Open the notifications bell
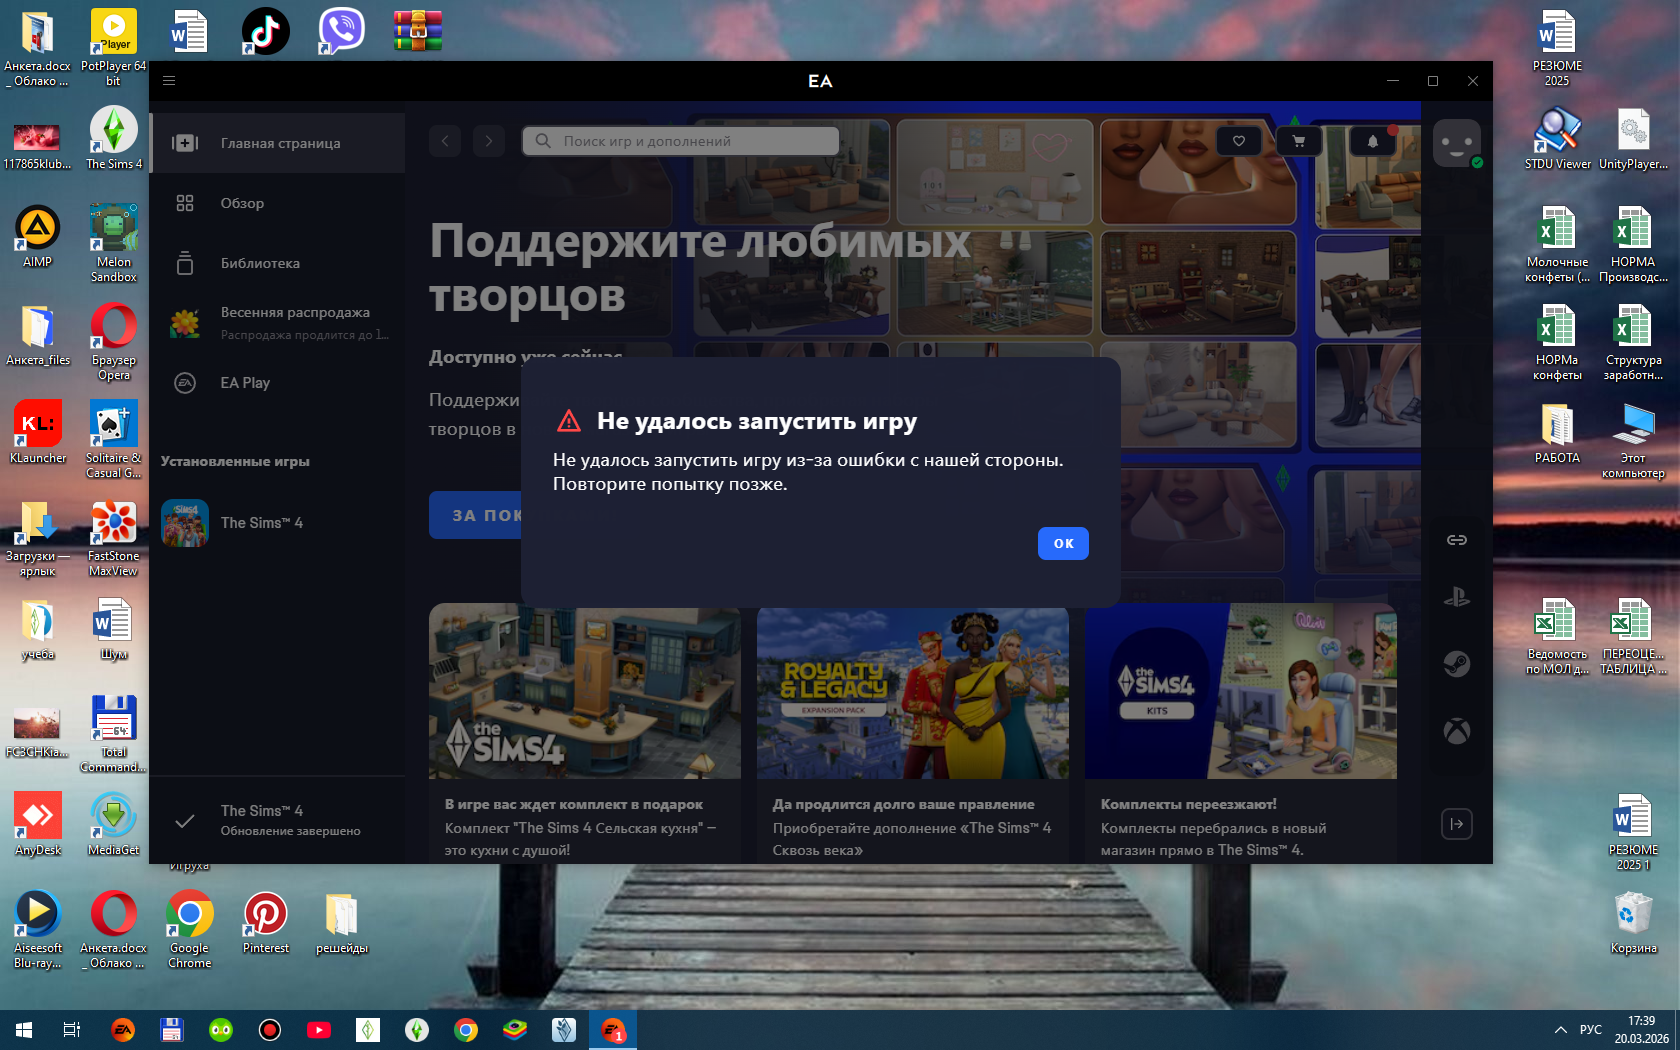Viewport: 1680px width, 1050px height. (1372, 141)
